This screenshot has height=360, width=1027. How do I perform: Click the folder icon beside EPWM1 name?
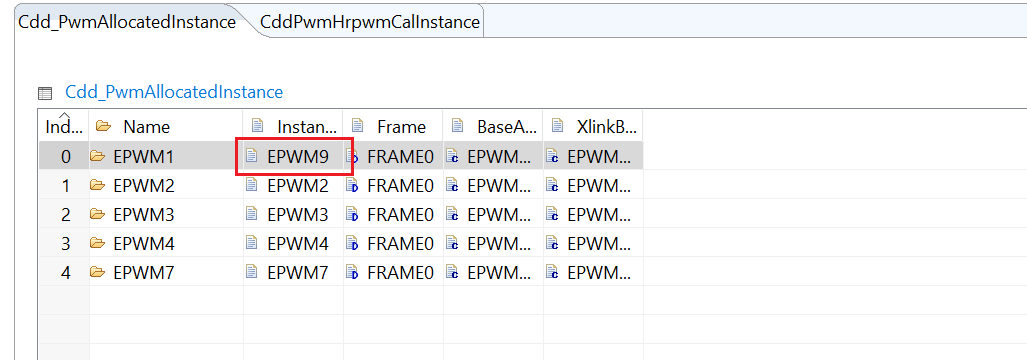pos(98,156)
